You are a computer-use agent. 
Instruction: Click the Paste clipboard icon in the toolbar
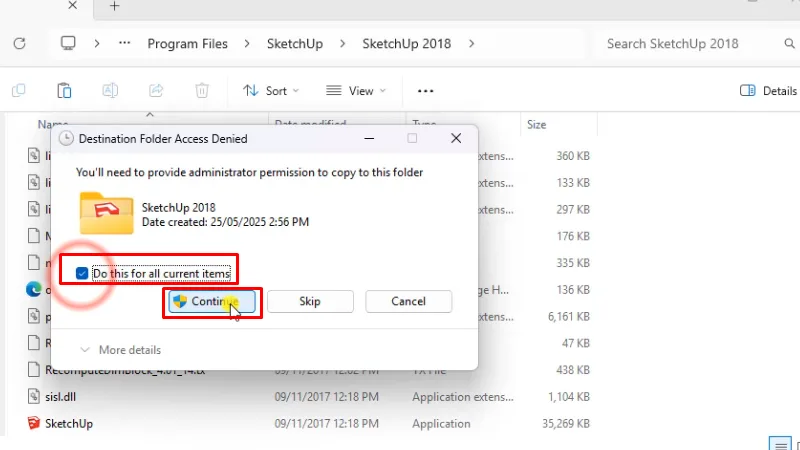point(64,91)
